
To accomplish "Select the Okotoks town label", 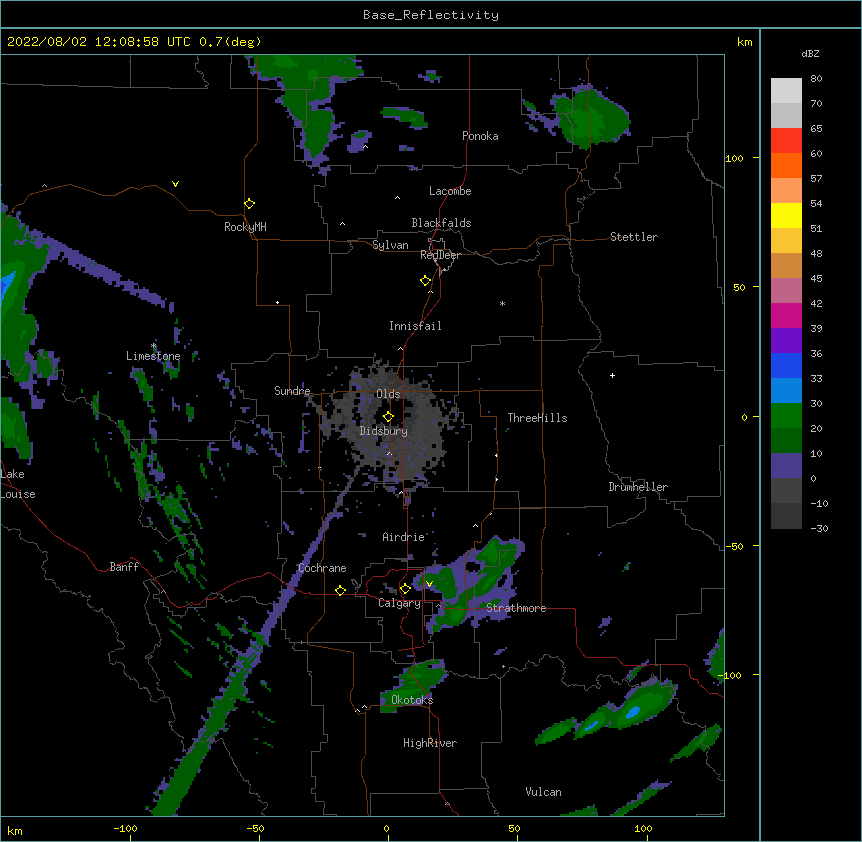I will [412, 700].
